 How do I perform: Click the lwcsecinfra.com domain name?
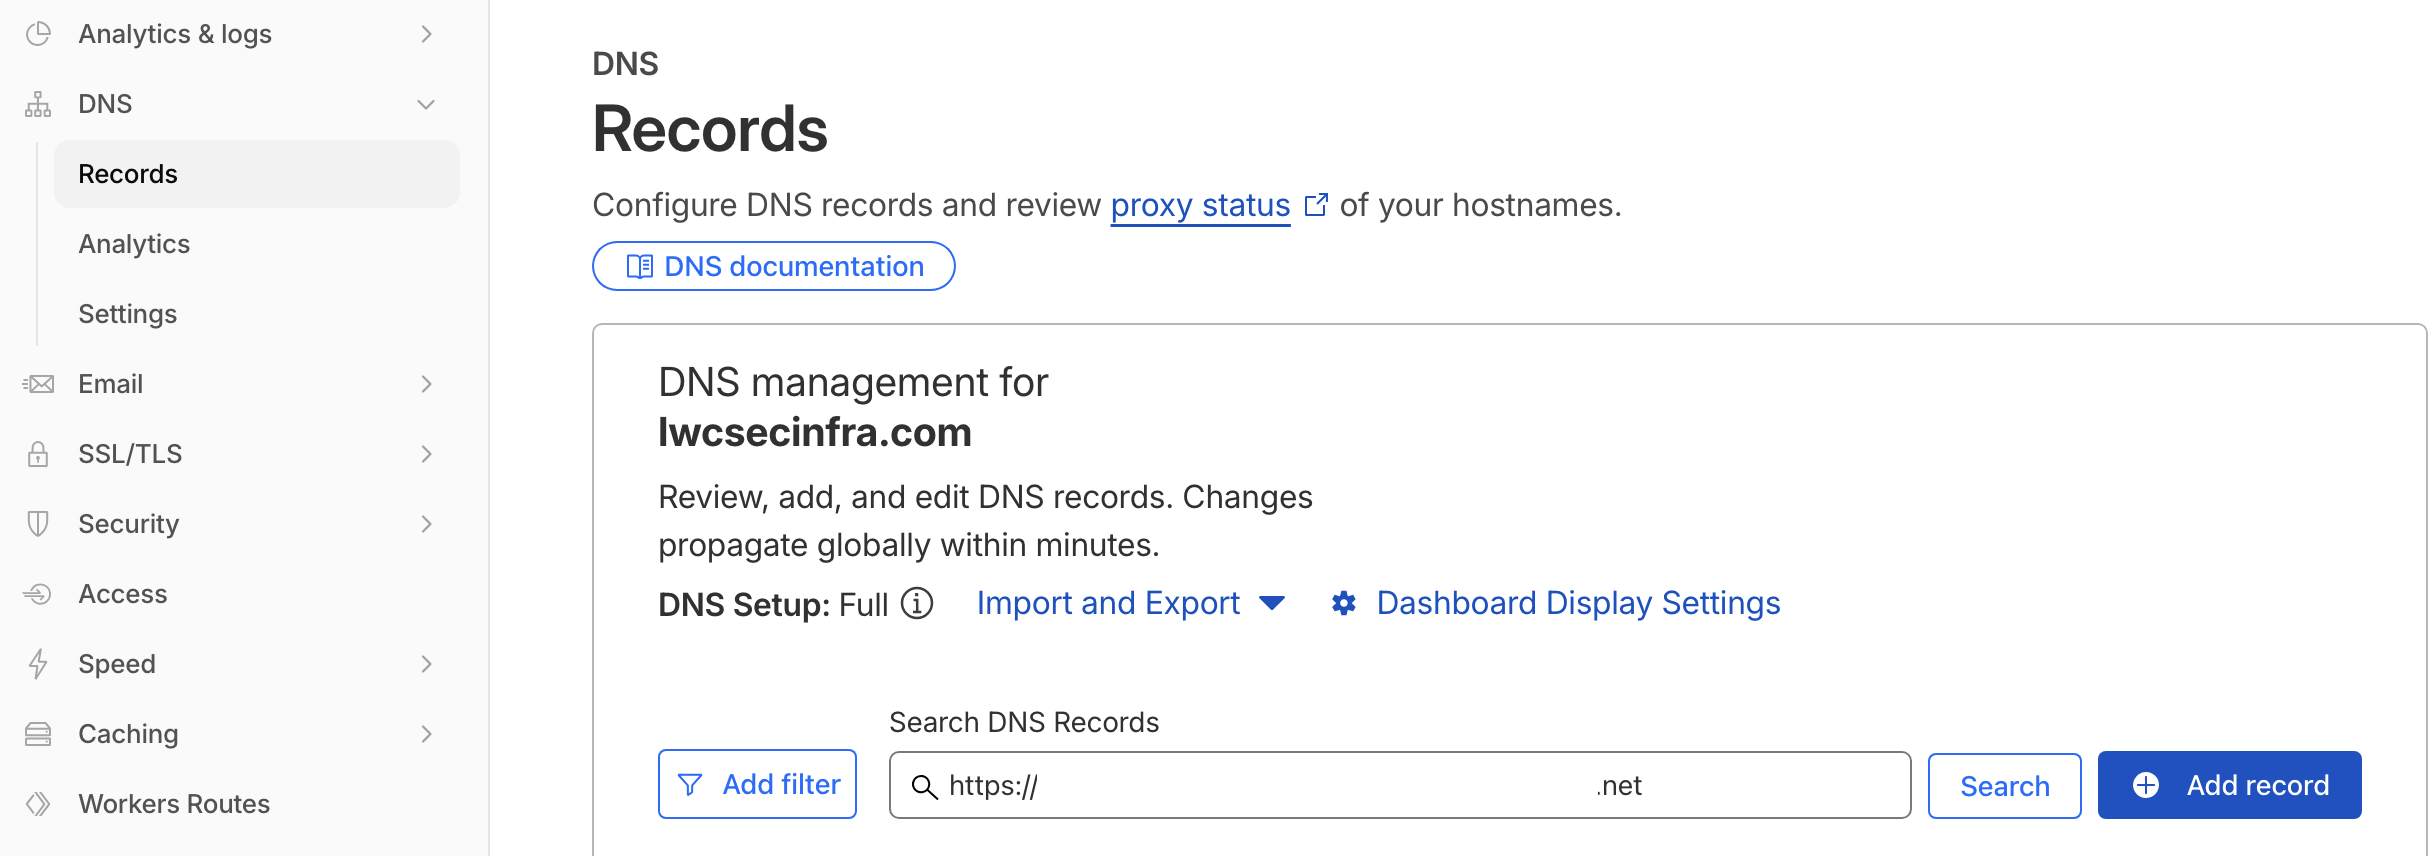(x=815, y=433)
